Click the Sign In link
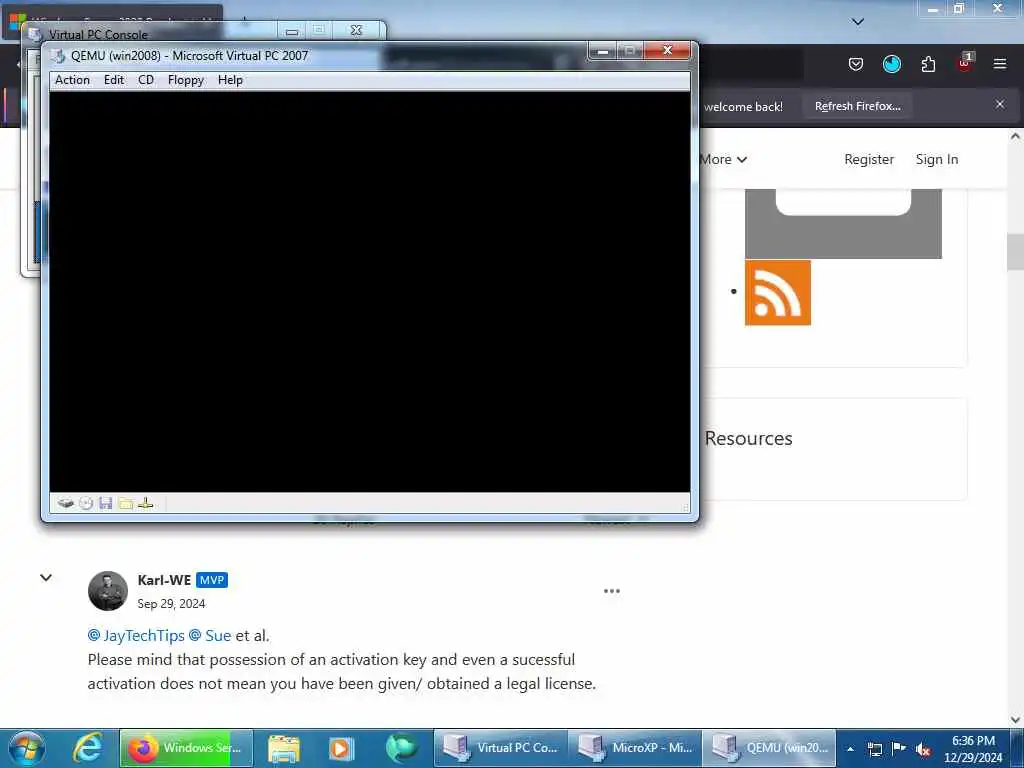 (x=936, y=159)
